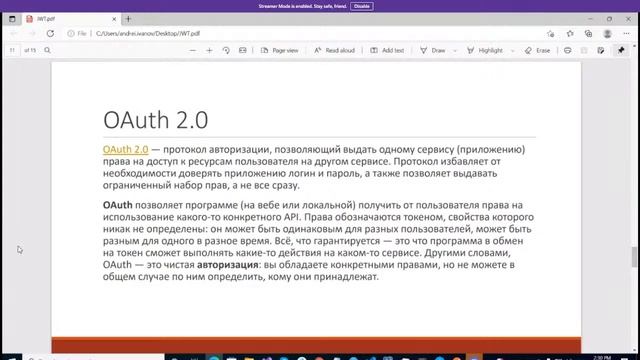Click the OAuth 2.0 slide heading
Viewport: 640px width, 360px height.
[156, 120]
